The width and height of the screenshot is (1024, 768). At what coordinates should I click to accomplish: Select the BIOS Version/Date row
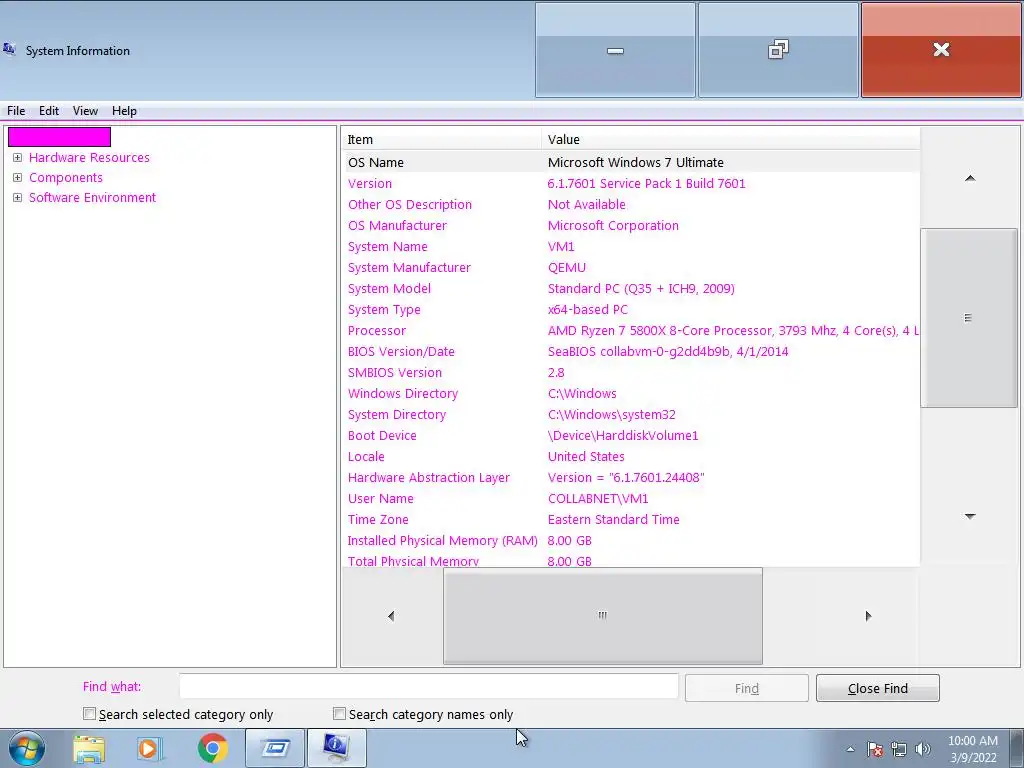[x=631, y=351]
